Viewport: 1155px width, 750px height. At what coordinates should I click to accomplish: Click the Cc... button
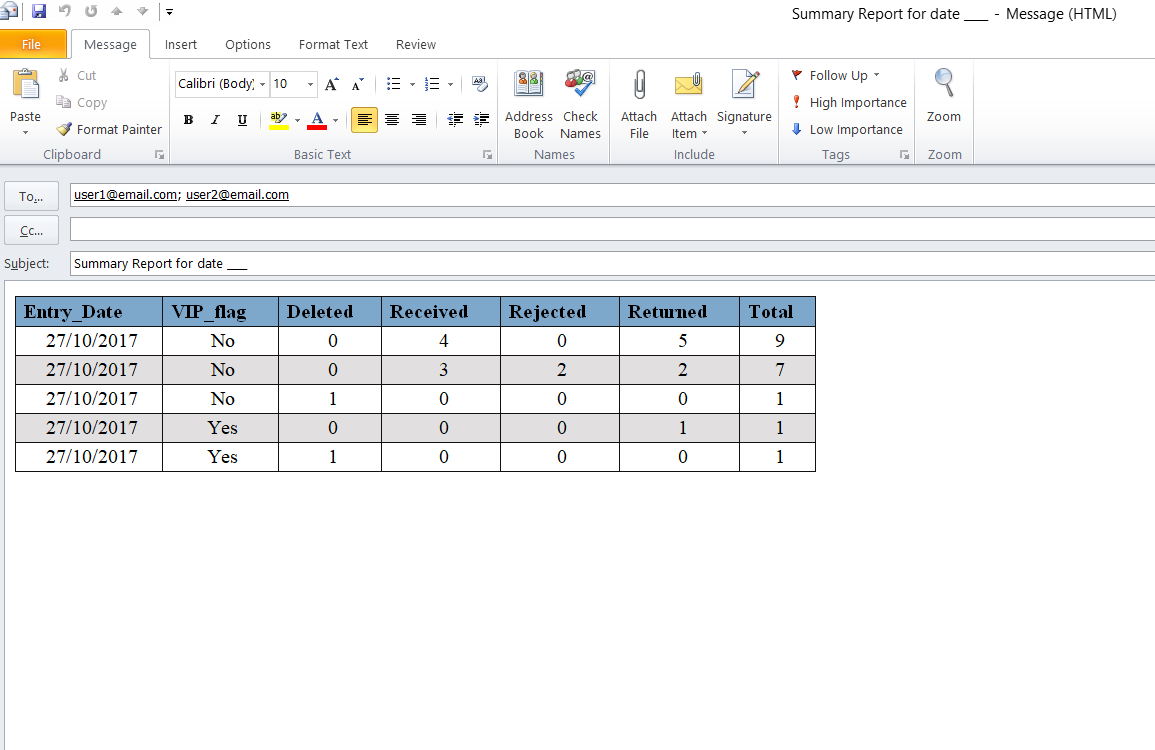31,231
